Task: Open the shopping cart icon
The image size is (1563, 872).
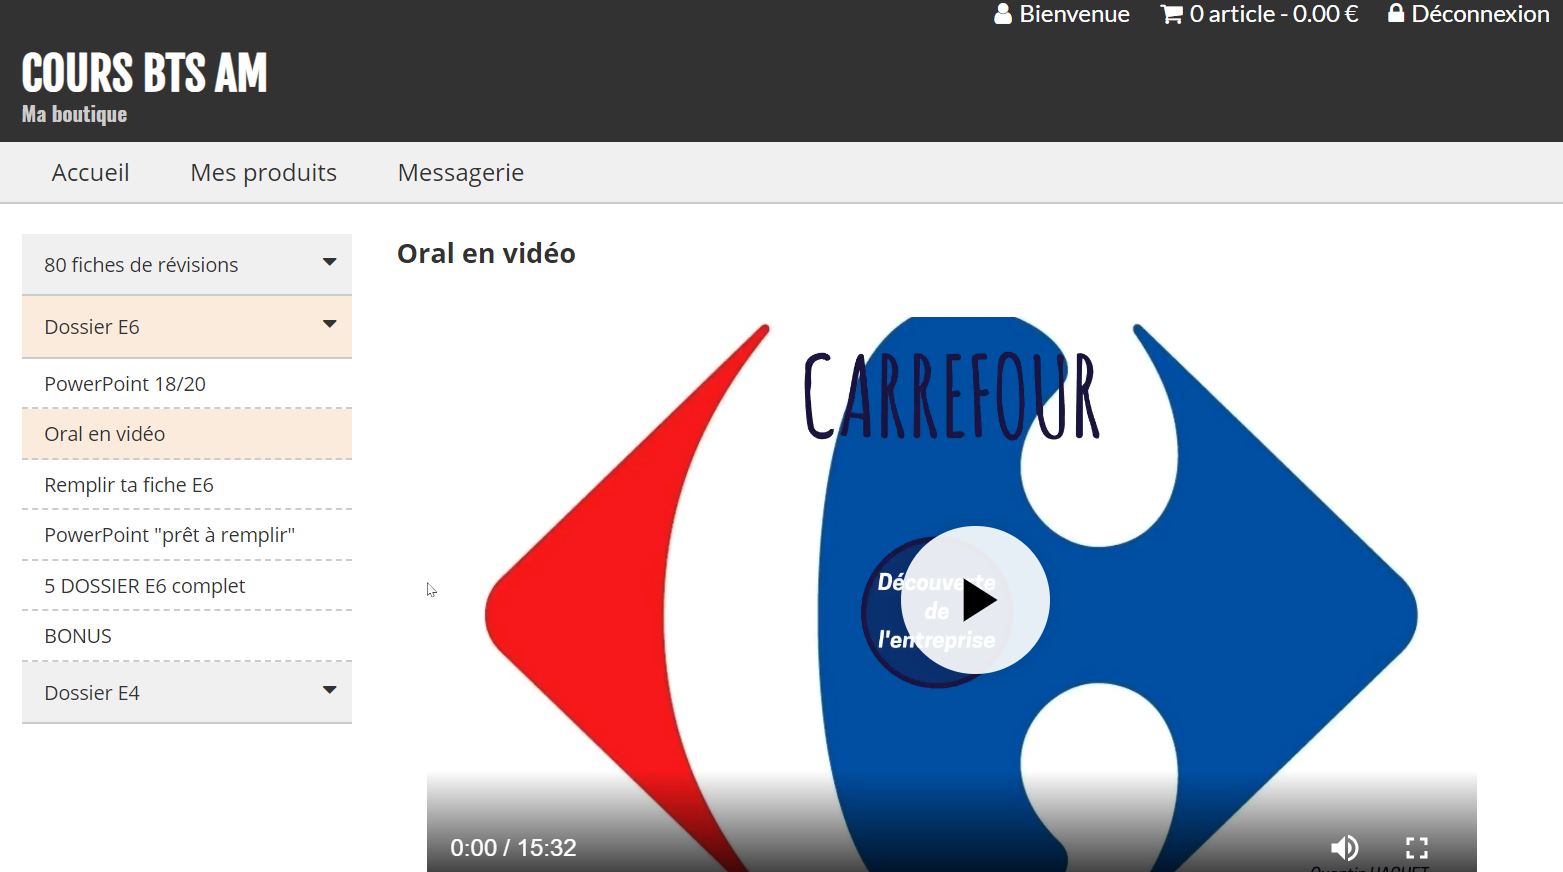Action: click(x=1171, y=14)
